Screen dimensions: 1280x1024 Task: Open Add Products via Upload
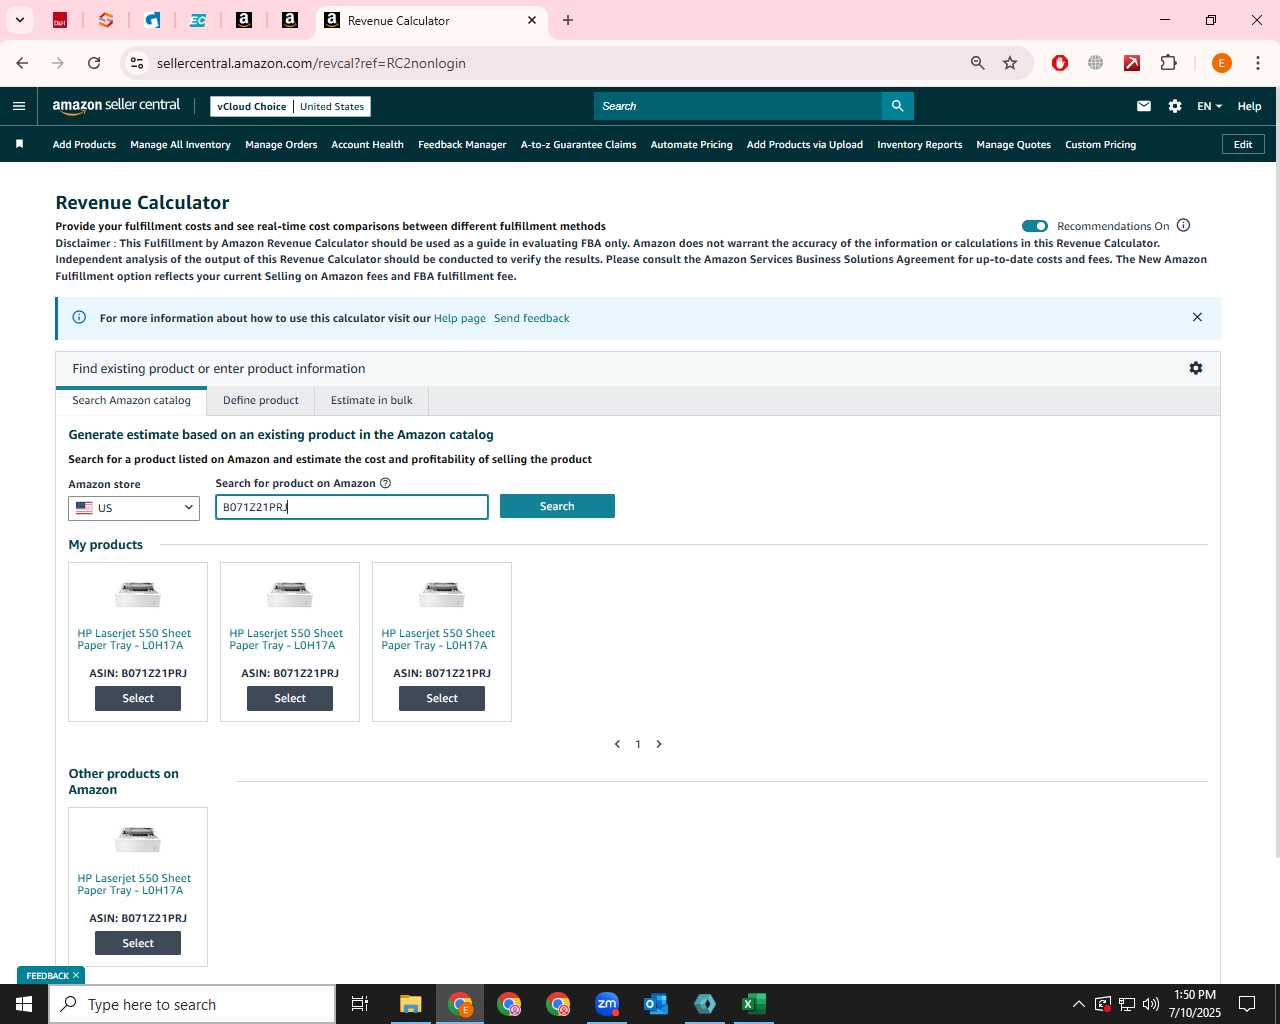click(x=804, y=144)
